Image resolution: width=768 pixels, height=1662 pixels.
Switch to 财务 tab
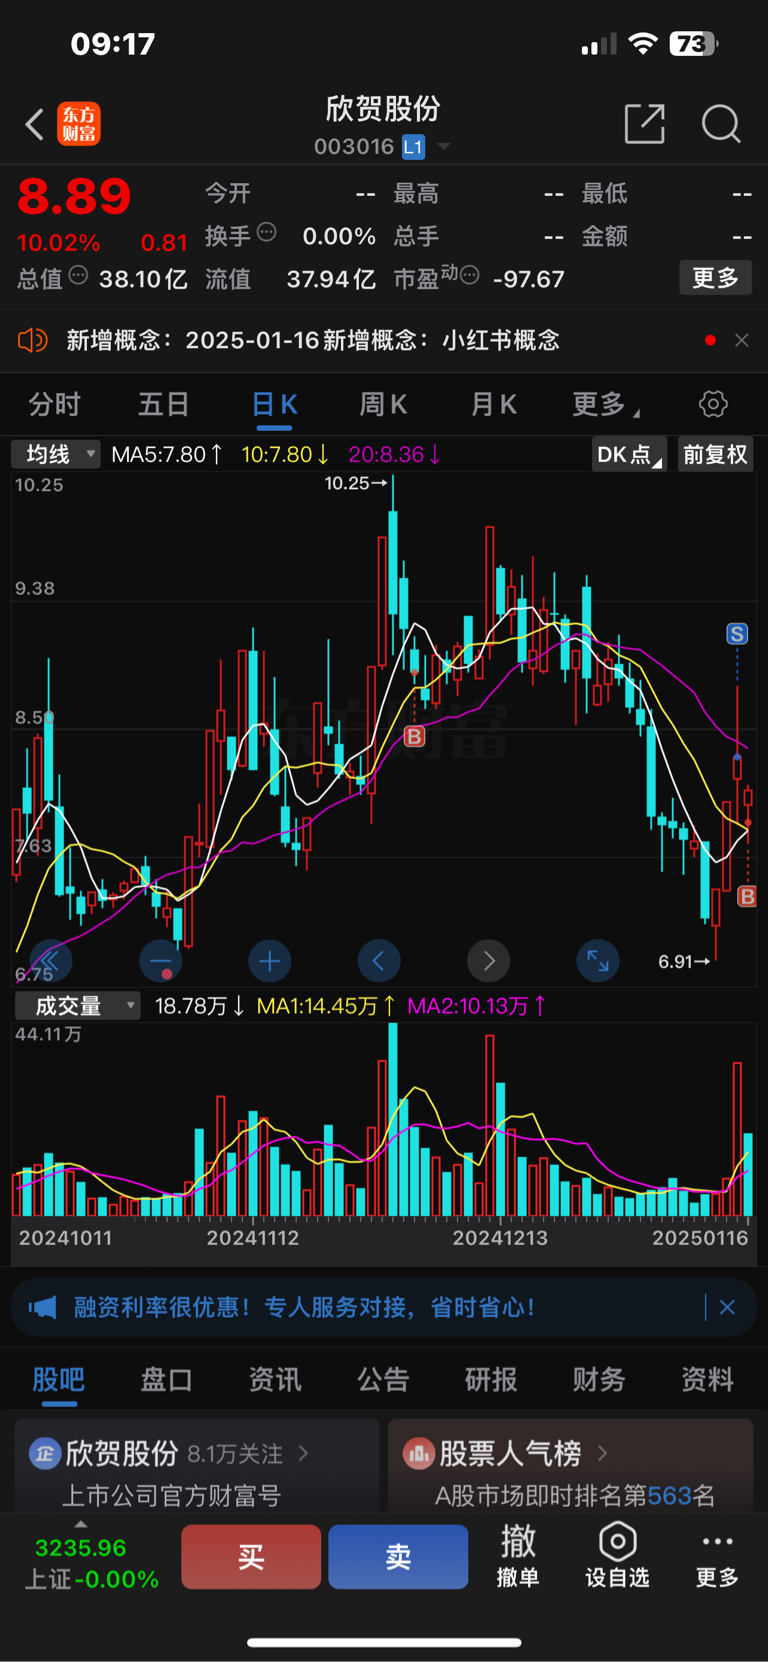click(x=599, y=1380)
